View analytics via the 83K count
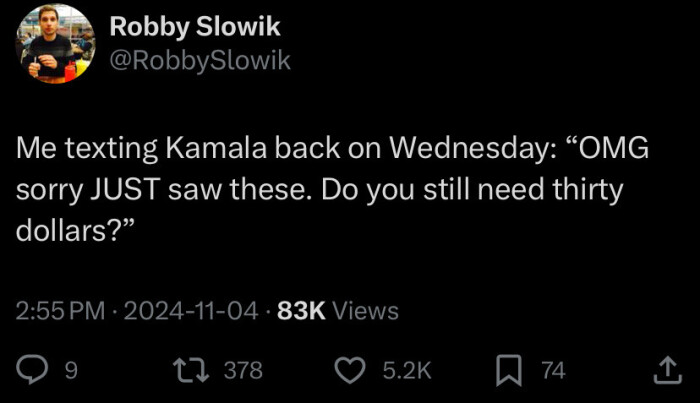This screenshot has height=403, width=700. tap(300, 311)
